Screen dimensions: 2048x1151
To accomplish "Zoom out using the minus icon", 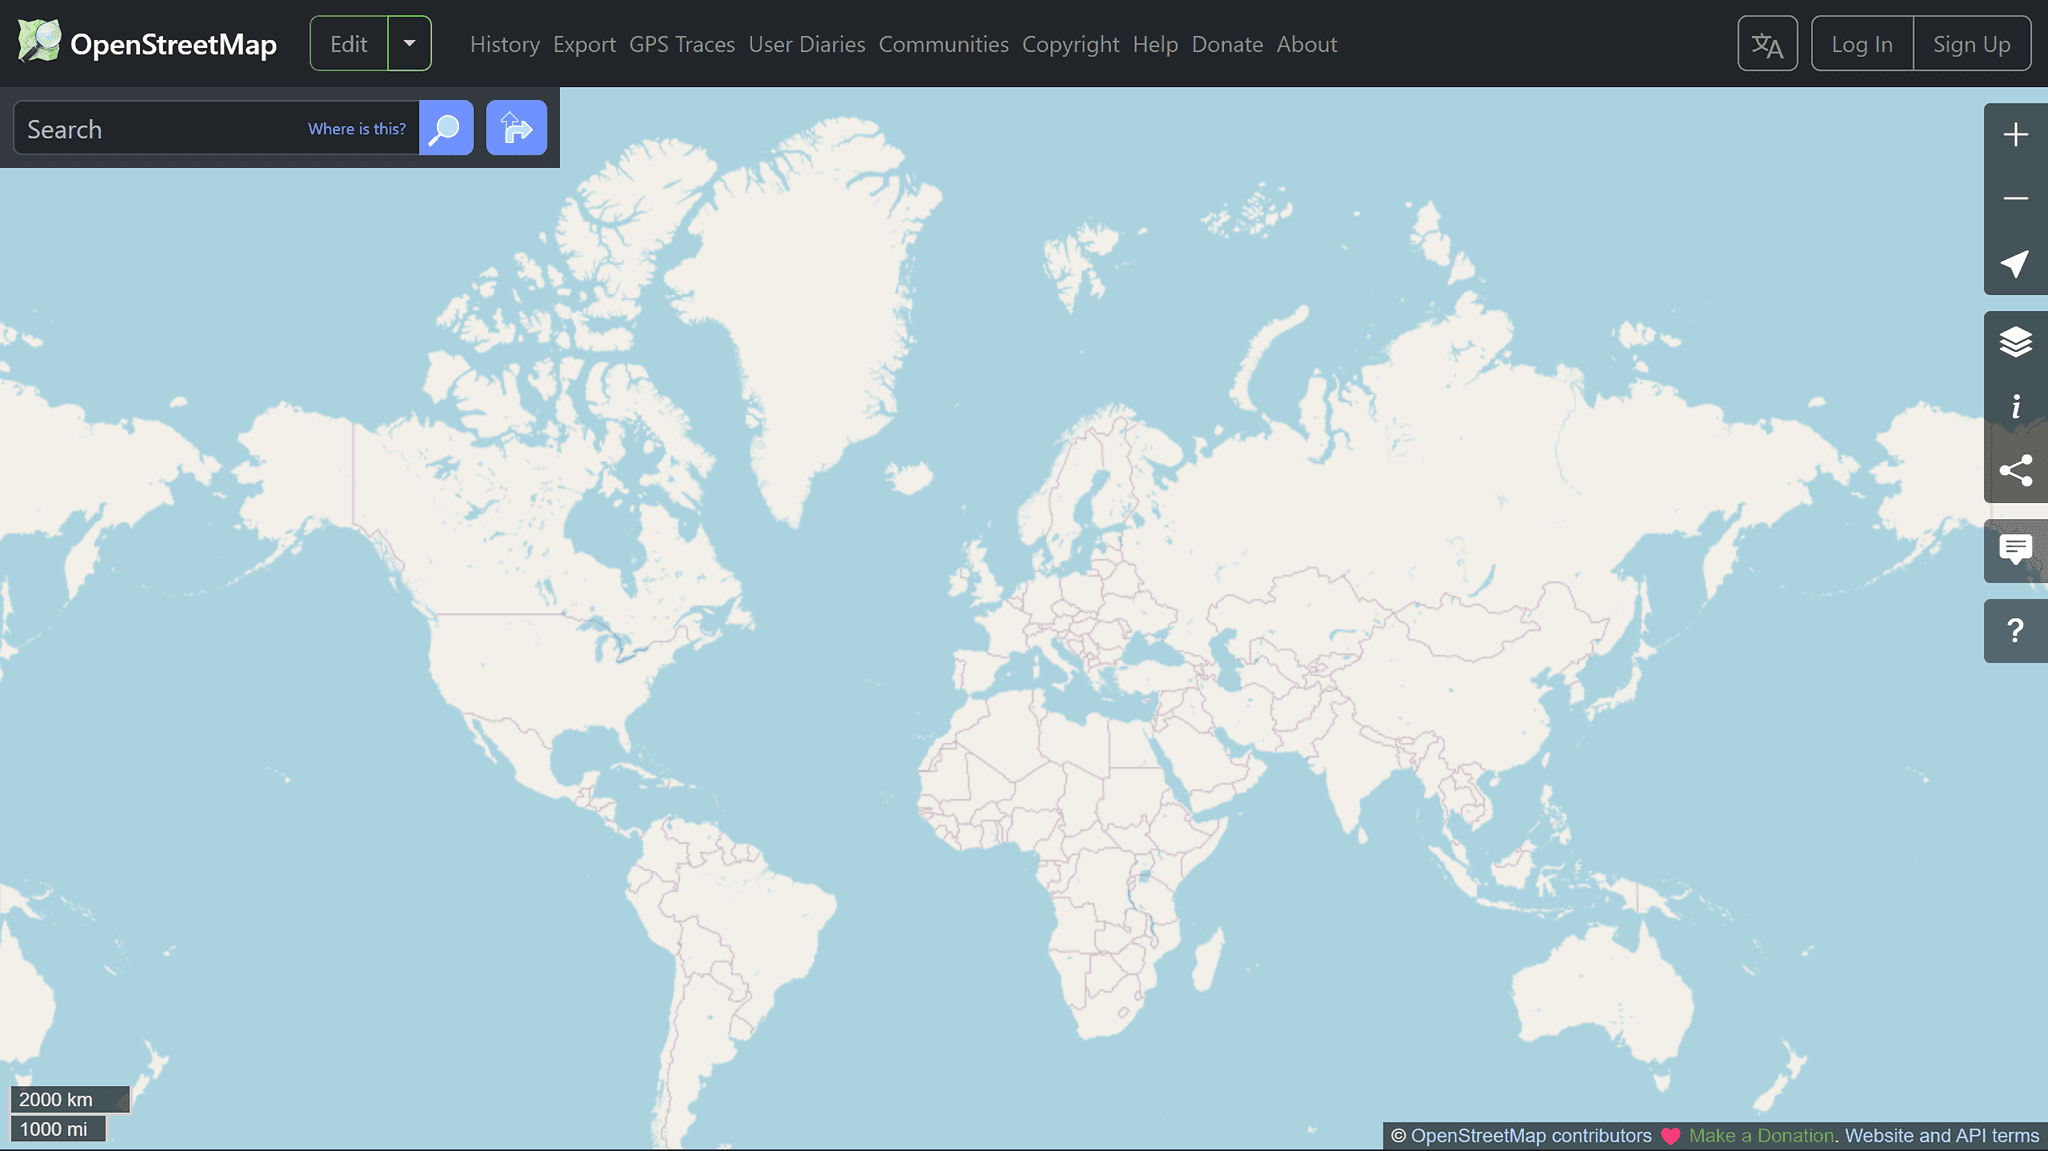I will (2015, 199).
